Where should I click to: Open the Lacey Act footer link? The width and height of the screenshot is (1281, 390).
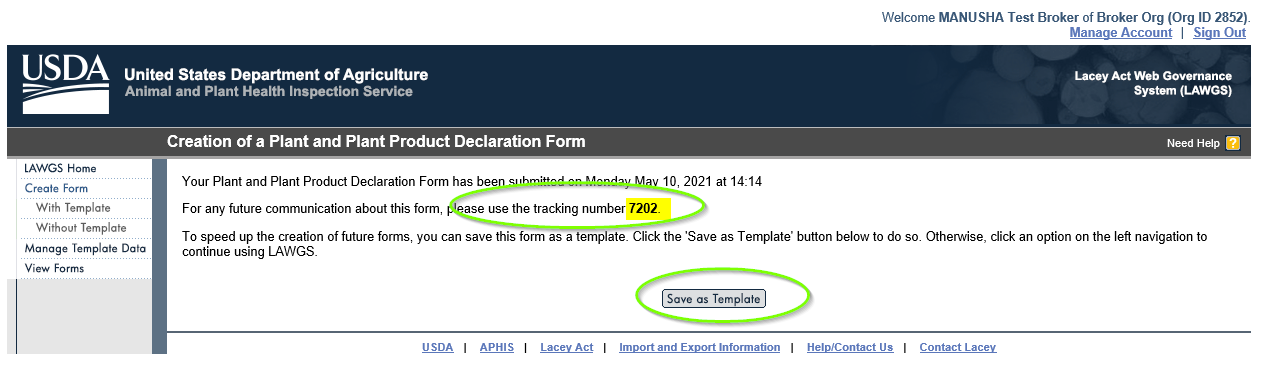click(566, 347)
